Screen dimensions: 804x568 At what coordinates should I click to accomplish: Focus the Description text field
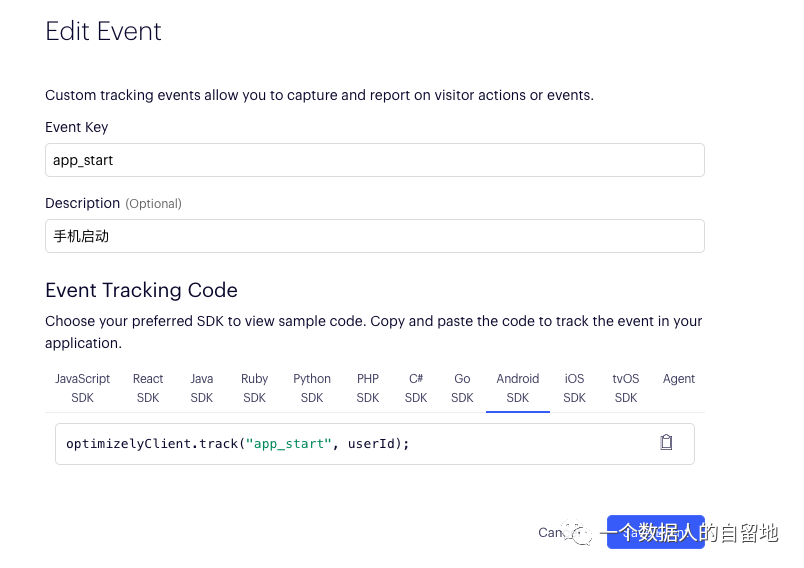pos(374,236)
